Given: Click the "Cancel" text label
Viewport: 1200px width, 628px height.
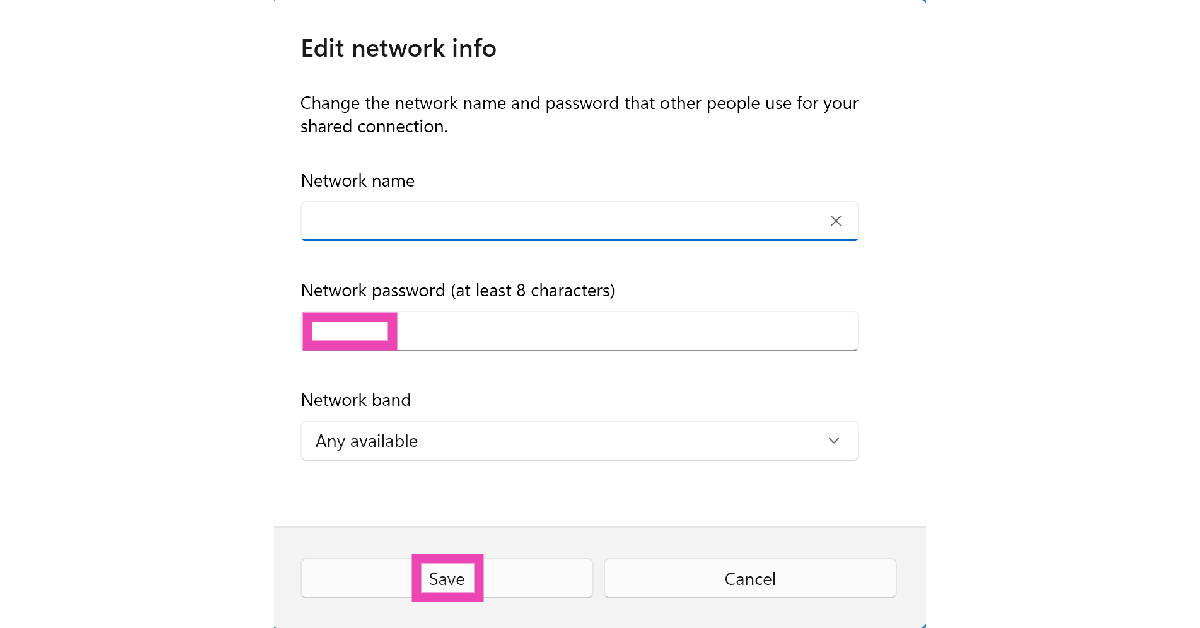Looking at the screenshot, I should point(750,579).
